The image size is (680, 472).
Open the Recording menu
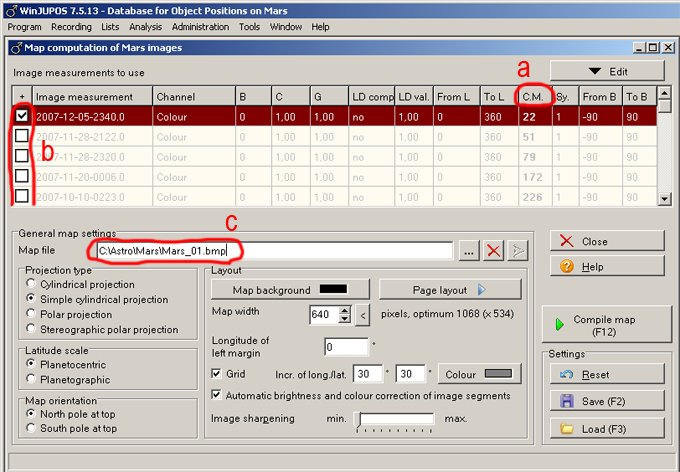(71, 27)
